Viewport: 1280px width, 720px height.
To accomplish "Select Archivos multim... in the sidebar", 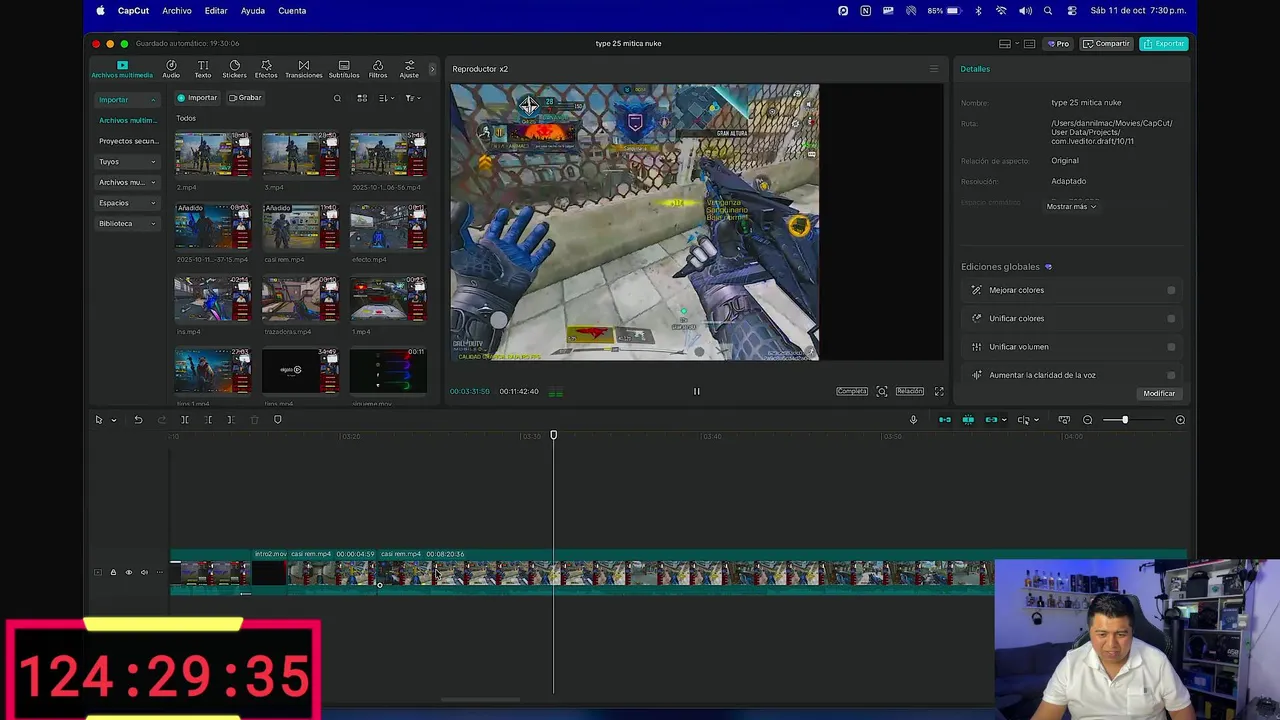I will 127,120.
